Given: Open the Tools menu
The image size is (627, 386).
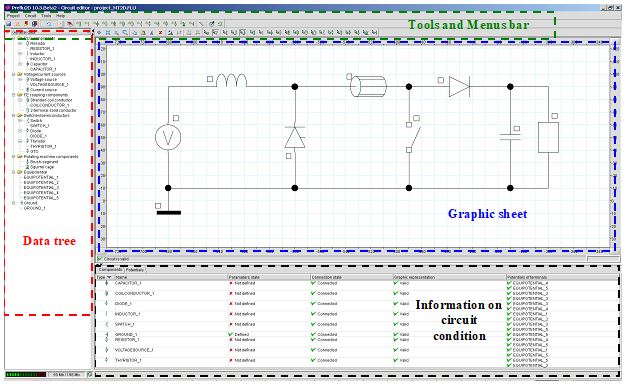Looking at the screenshot, I should 46,16.
